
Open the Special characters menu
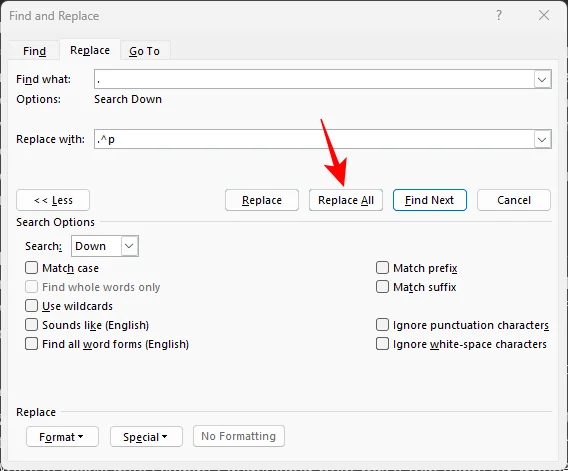click(x=146, y=437)
